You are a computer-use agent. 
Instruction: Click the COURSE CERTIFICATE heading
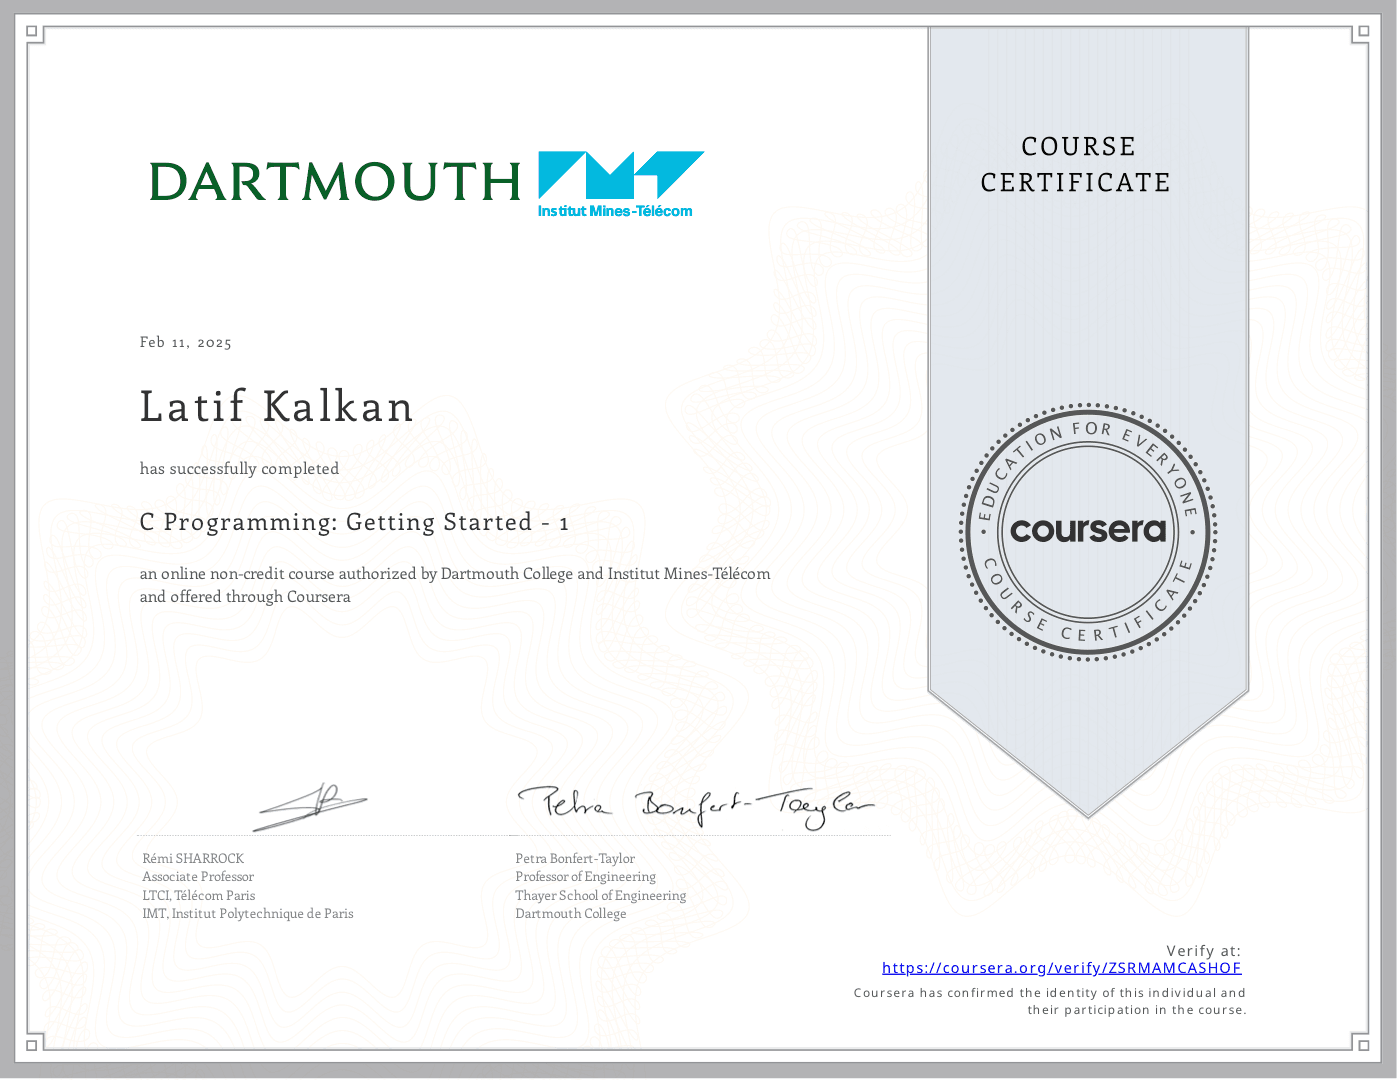(1076, 164)
